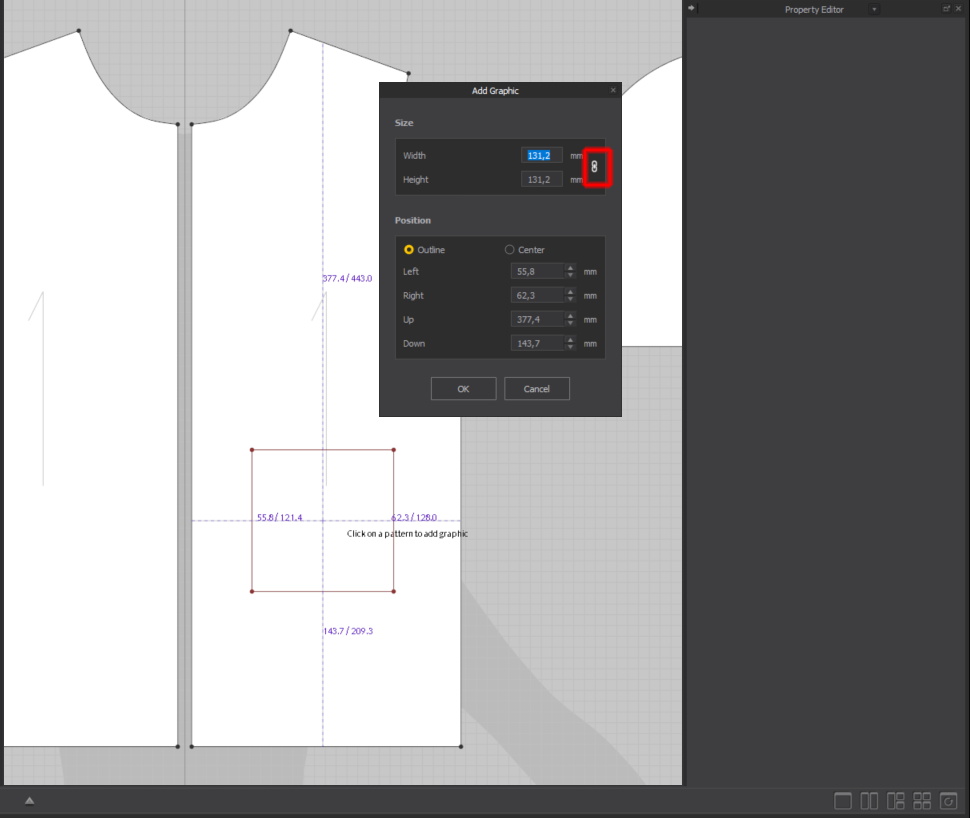Click the triangle arrow in the bottom bar

(x=29, y=801)
